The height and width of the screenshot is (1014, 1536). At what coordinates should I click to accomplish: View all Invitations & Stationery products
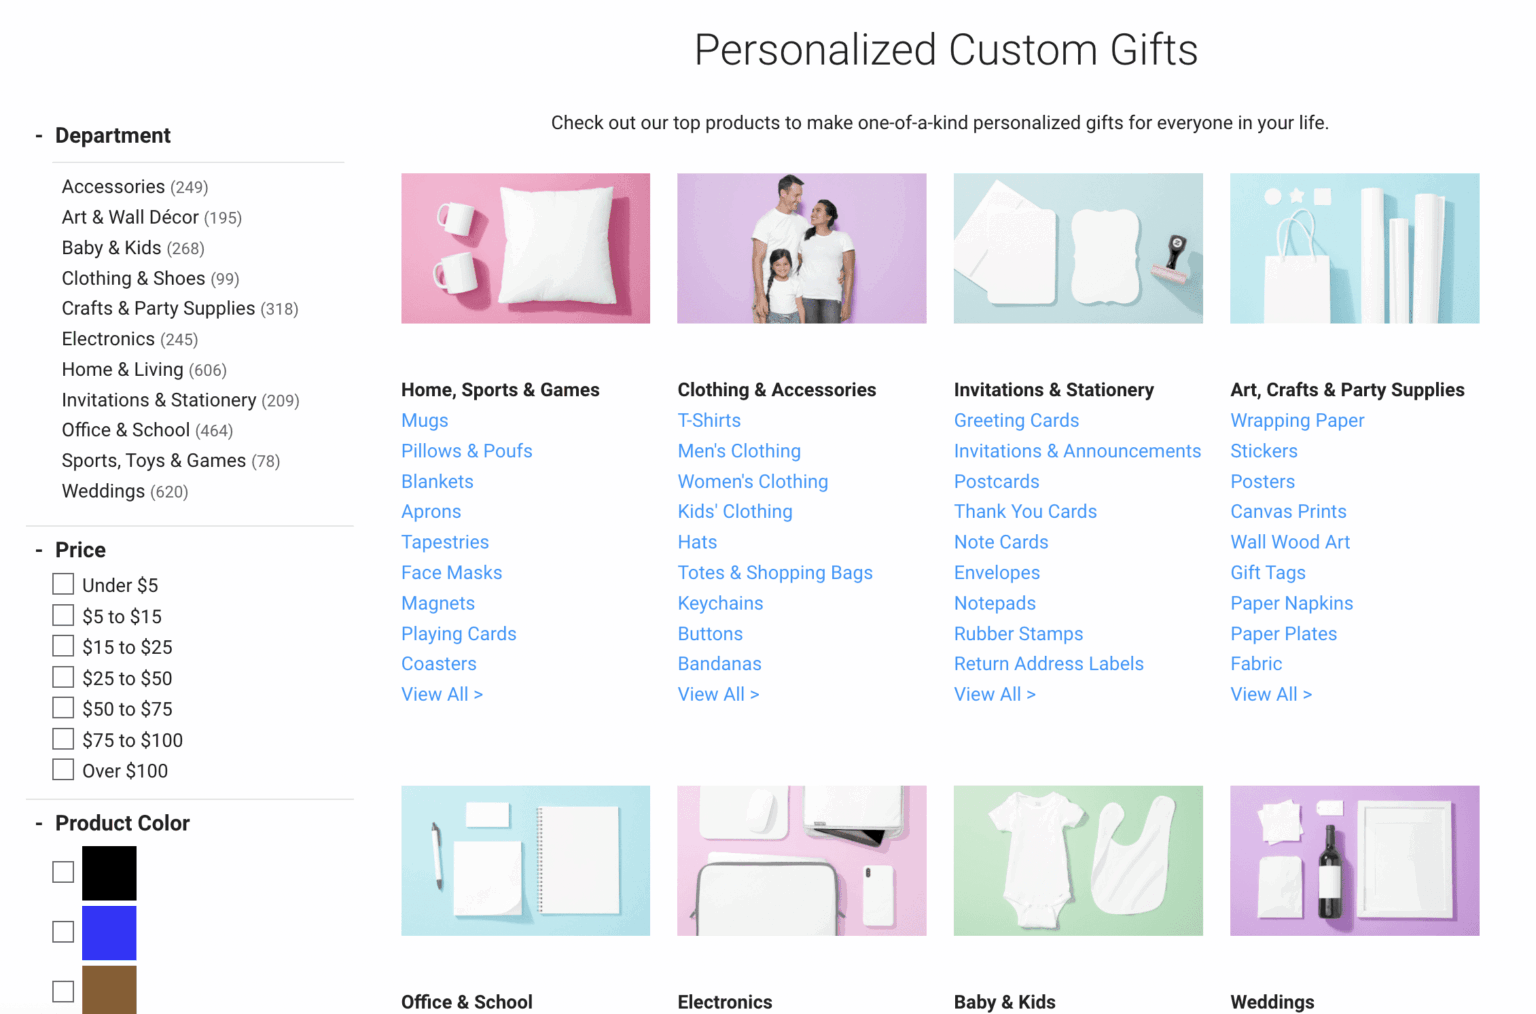click(x=994, y=694)
